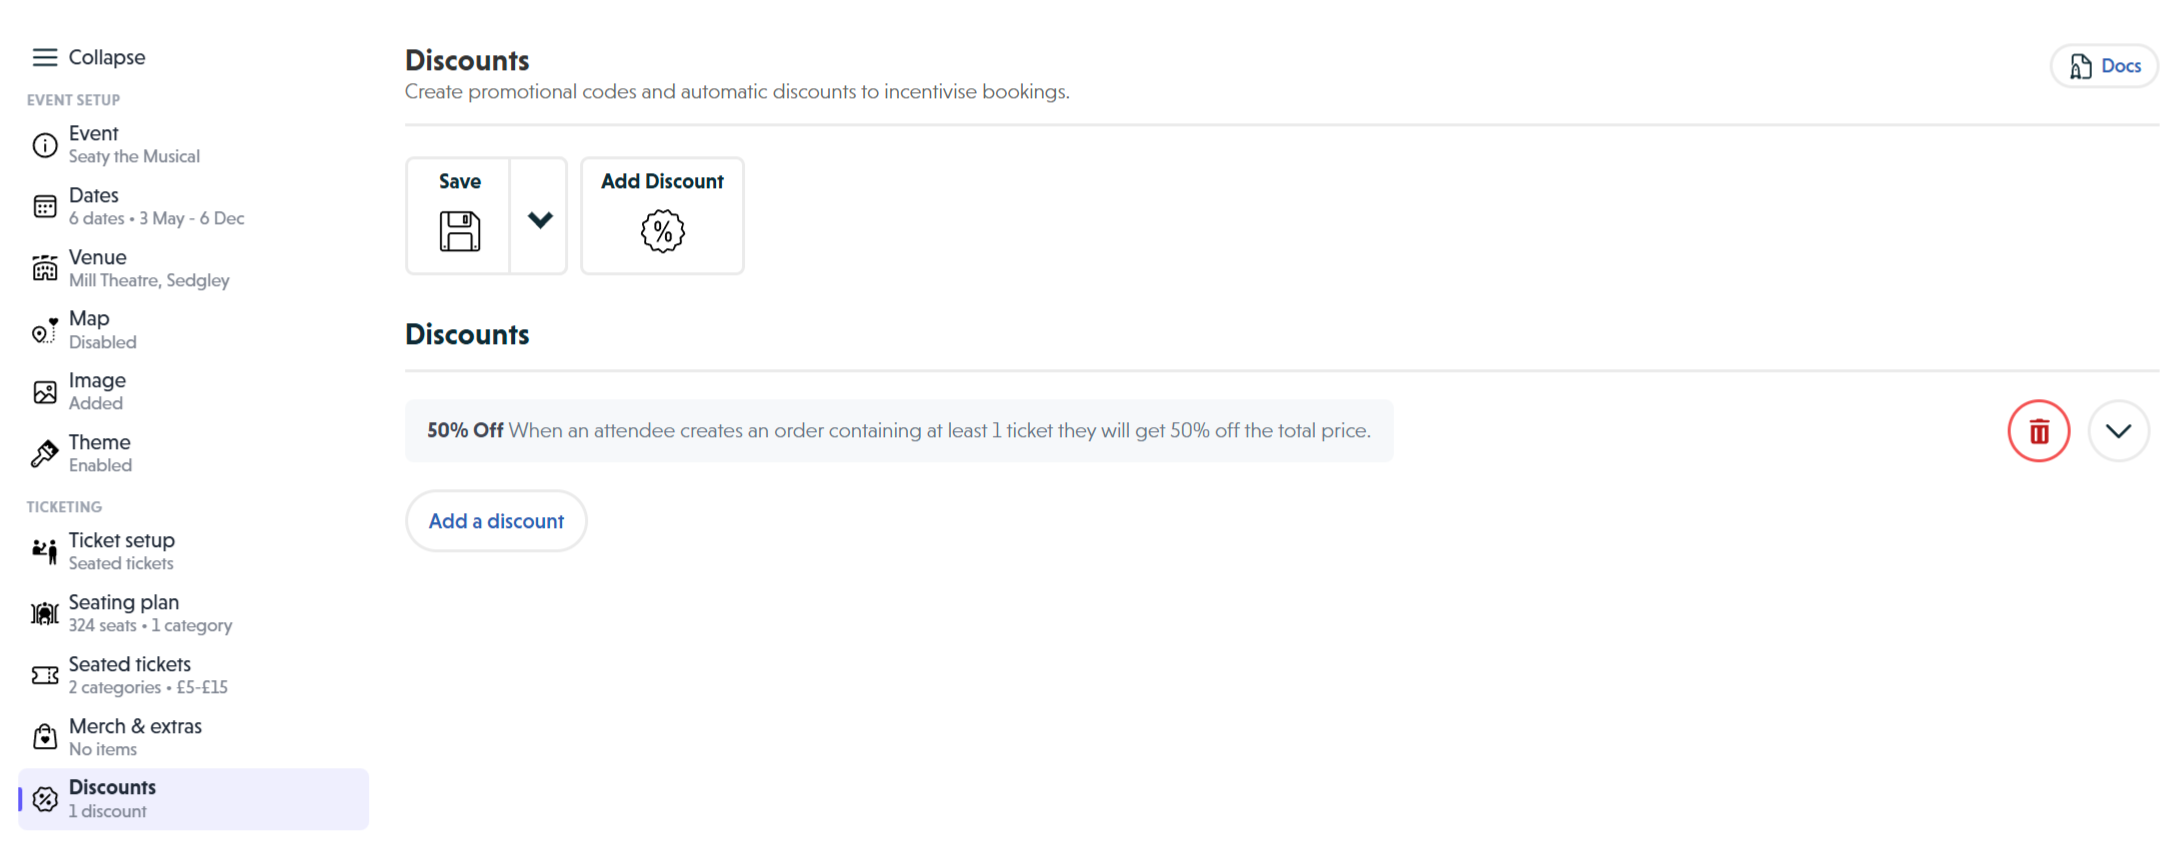Delete the 50% Off discount
The width and height of the screenshot is (2184, 845).
2039,431
